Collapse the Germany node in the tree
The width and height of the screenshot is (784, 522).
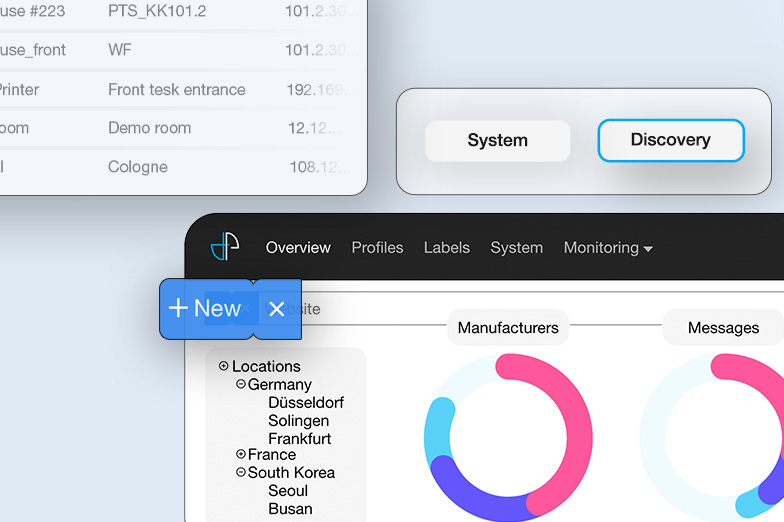tap(241, 384)
